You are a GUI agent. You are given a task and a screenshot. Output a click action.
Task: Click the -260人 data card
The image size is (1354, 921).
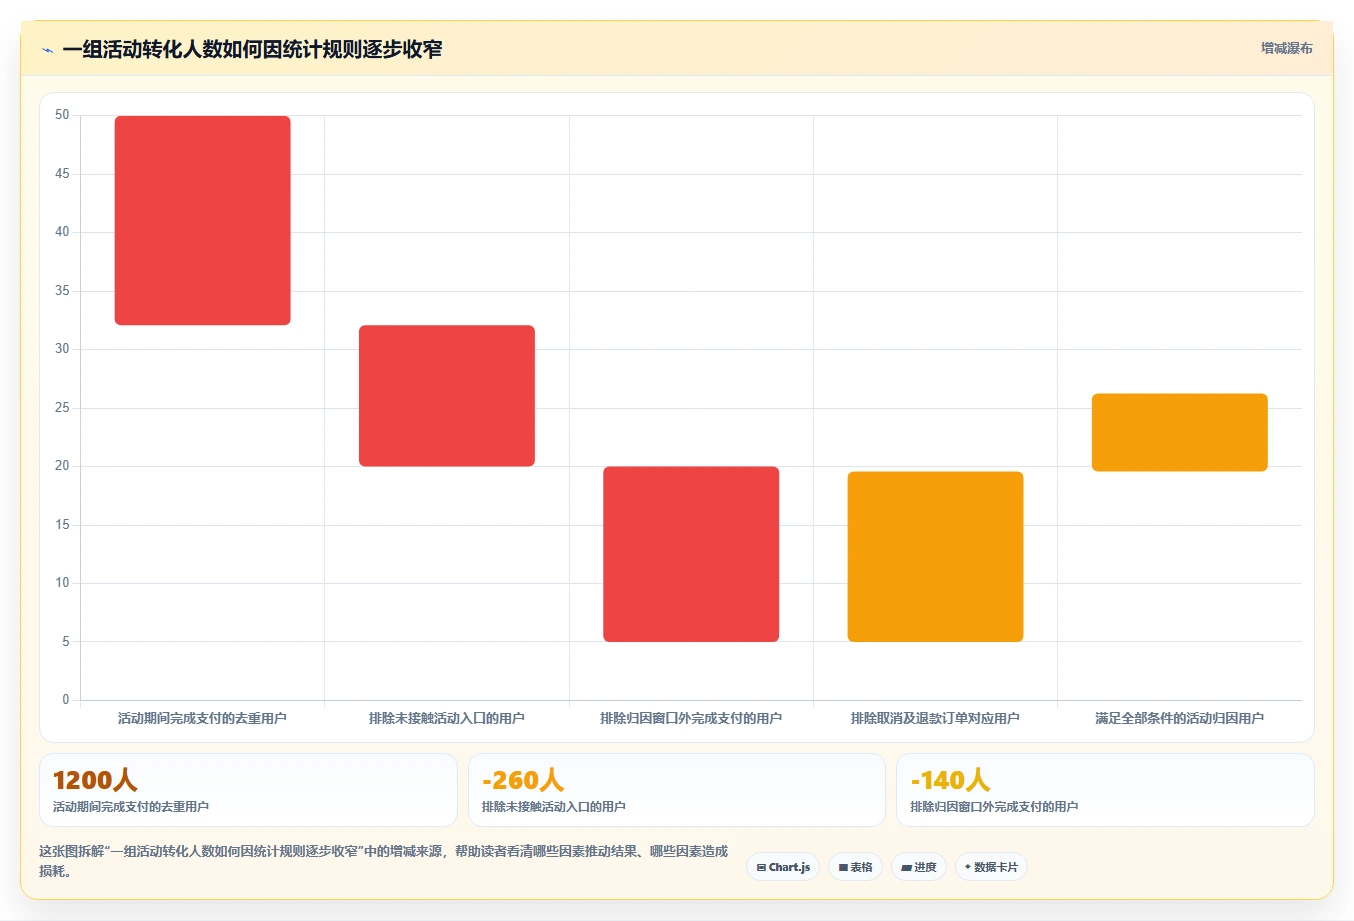click(x=677, y=790)
